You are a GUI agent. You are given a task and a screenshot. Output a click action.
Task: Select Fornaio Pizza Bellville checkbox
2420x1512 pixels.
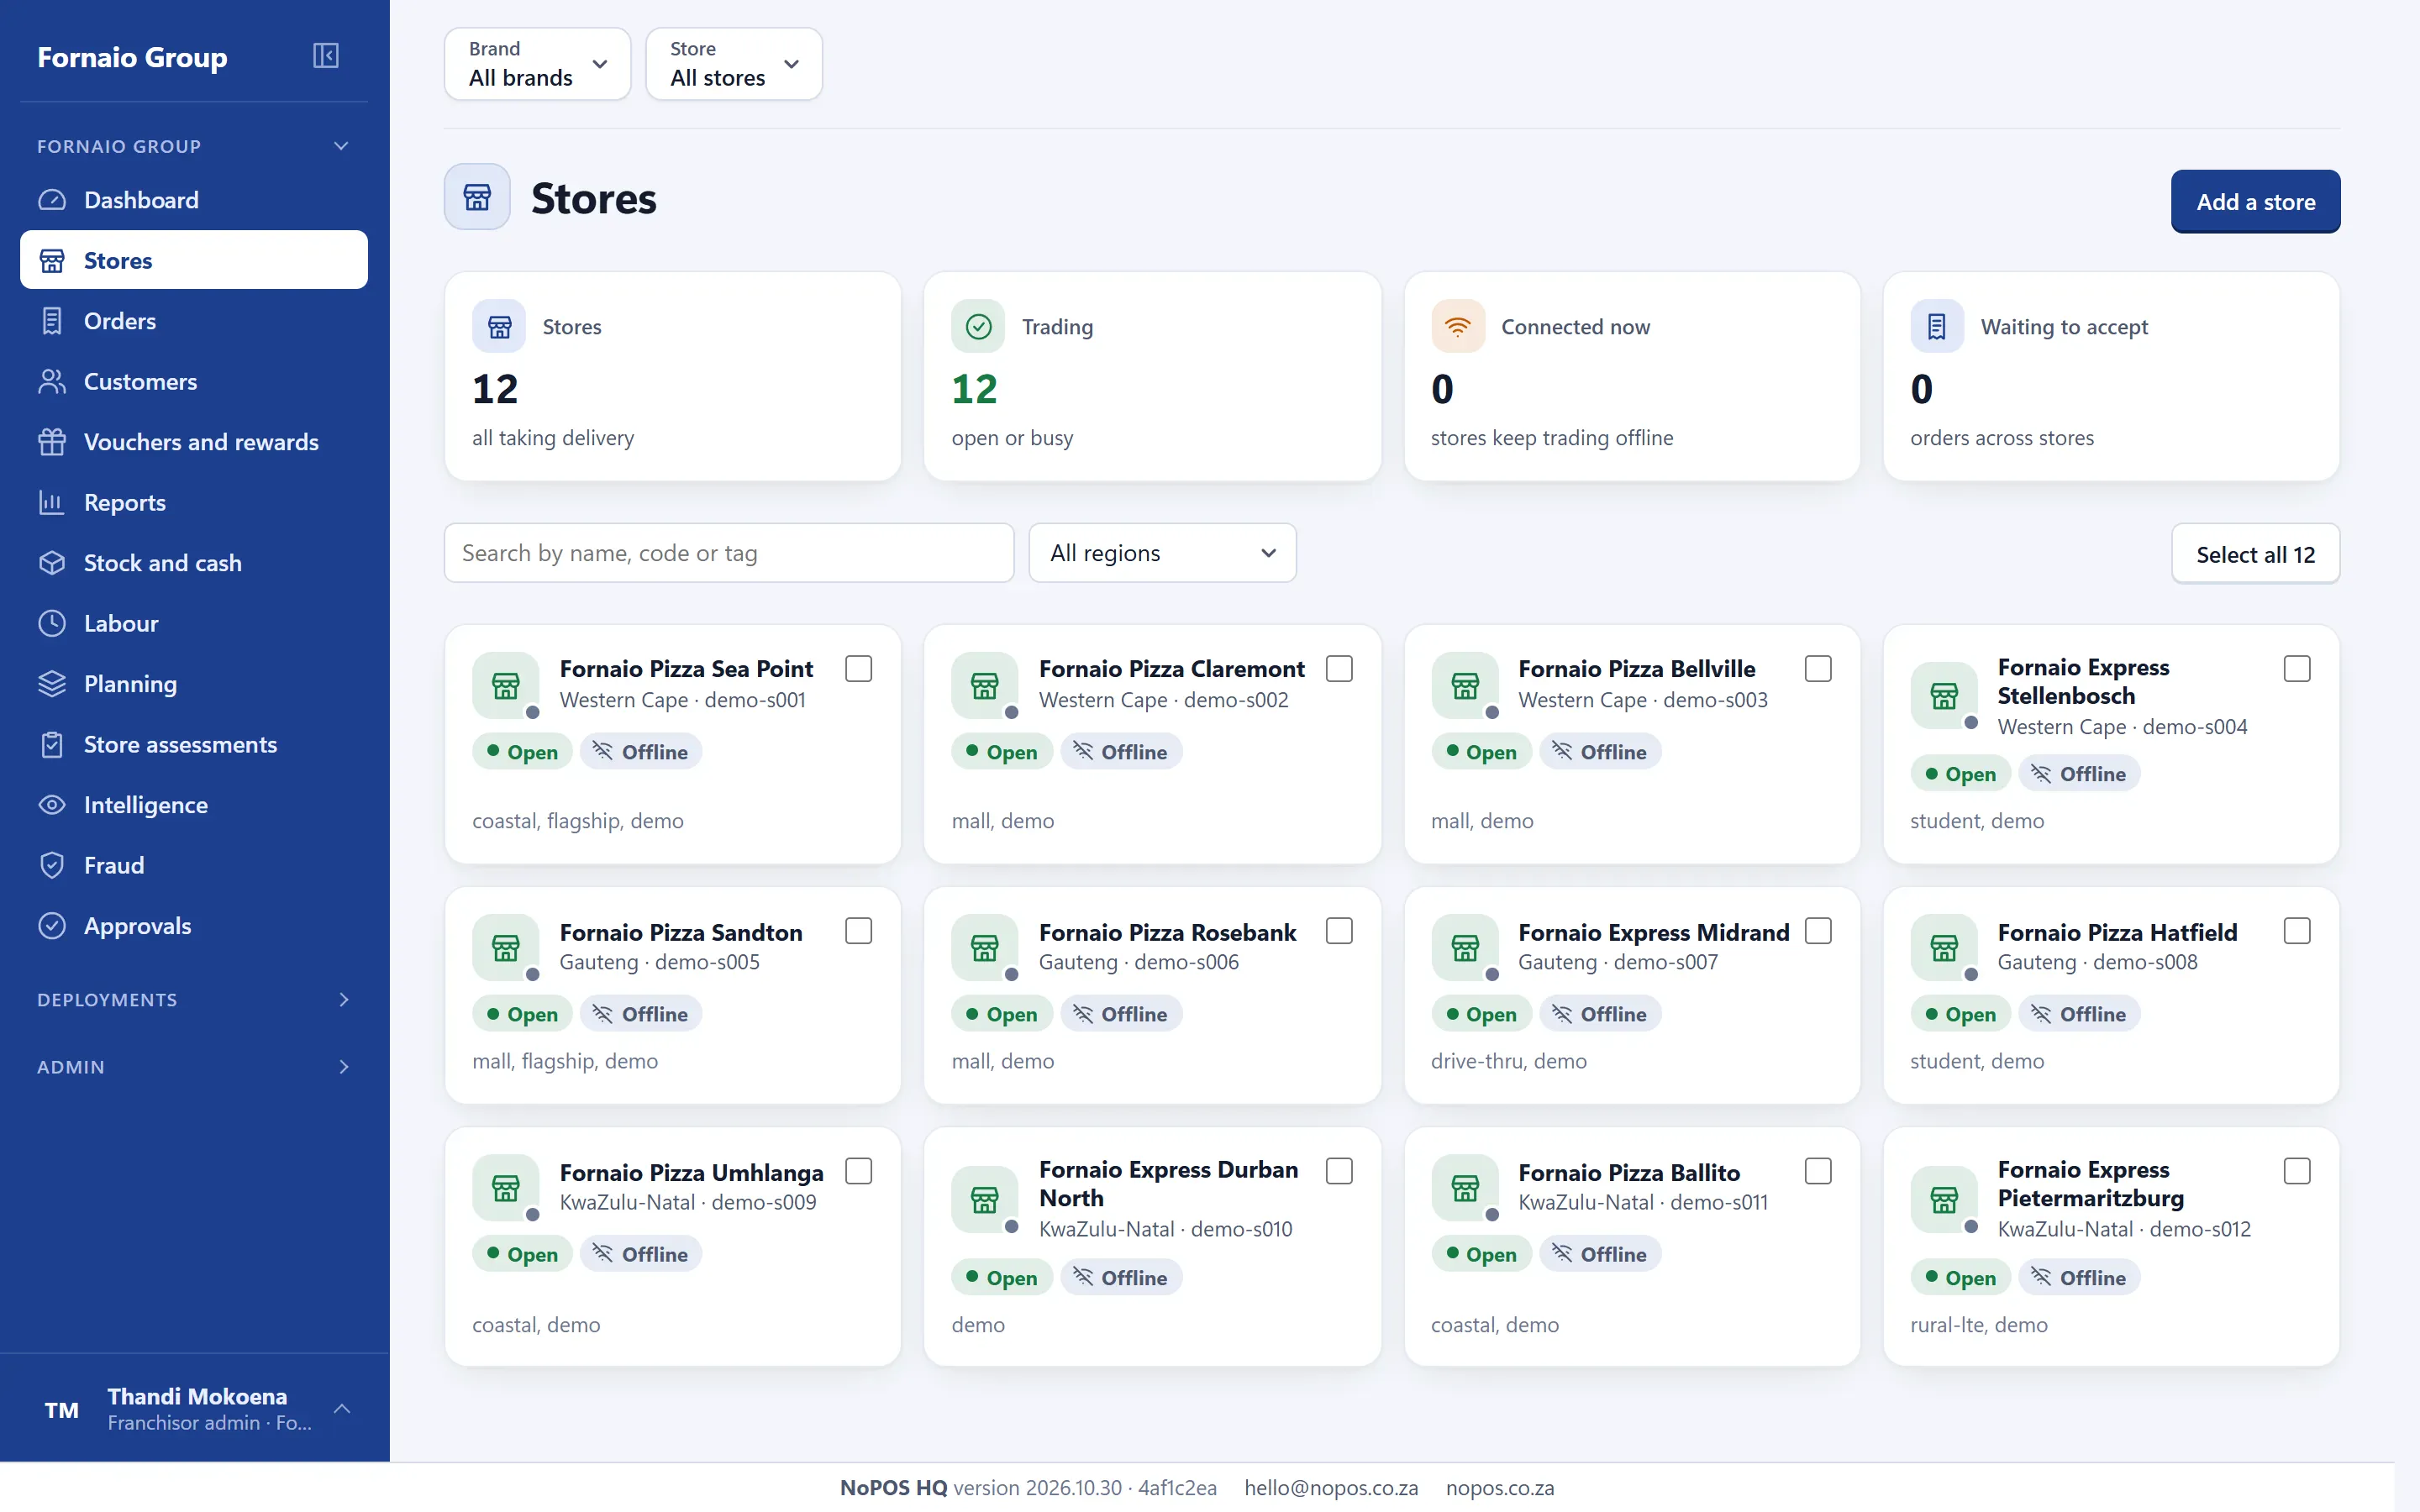[1818, 668]
